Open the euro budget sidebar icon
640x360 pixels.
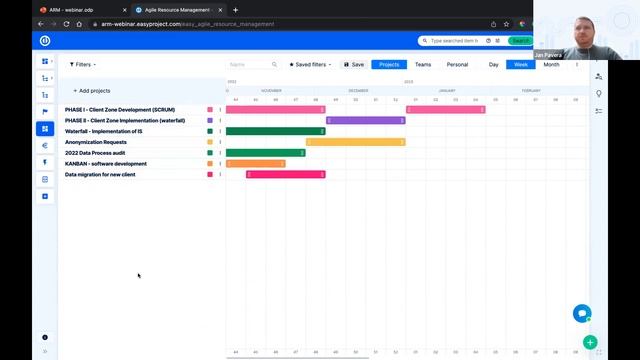click(45, 146)
